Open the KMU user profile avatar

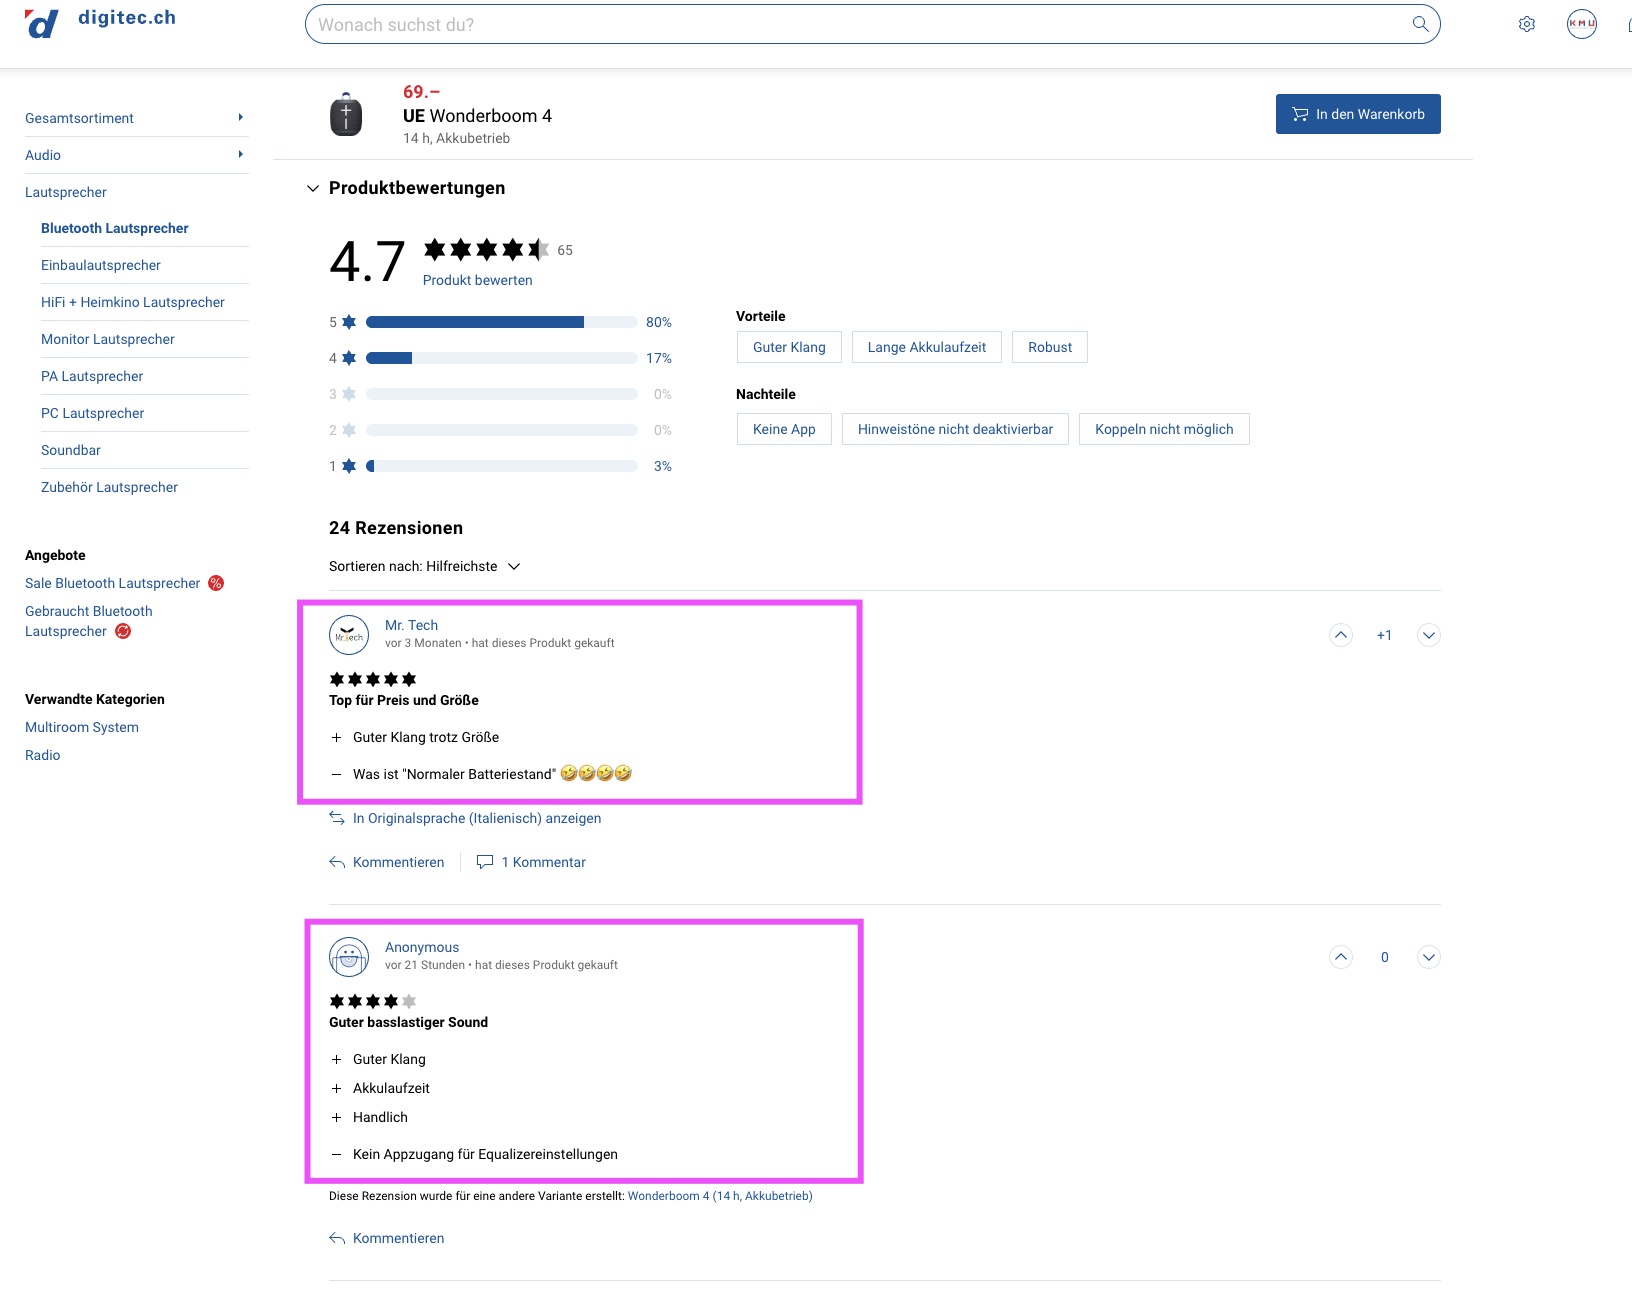1581,24
